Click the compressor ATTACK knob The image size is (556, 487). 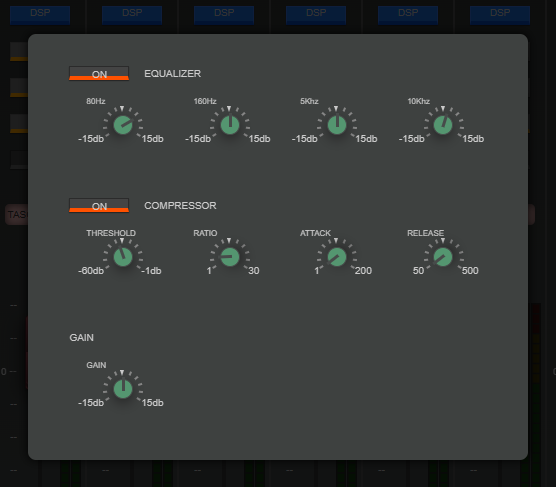click(337, 257)
